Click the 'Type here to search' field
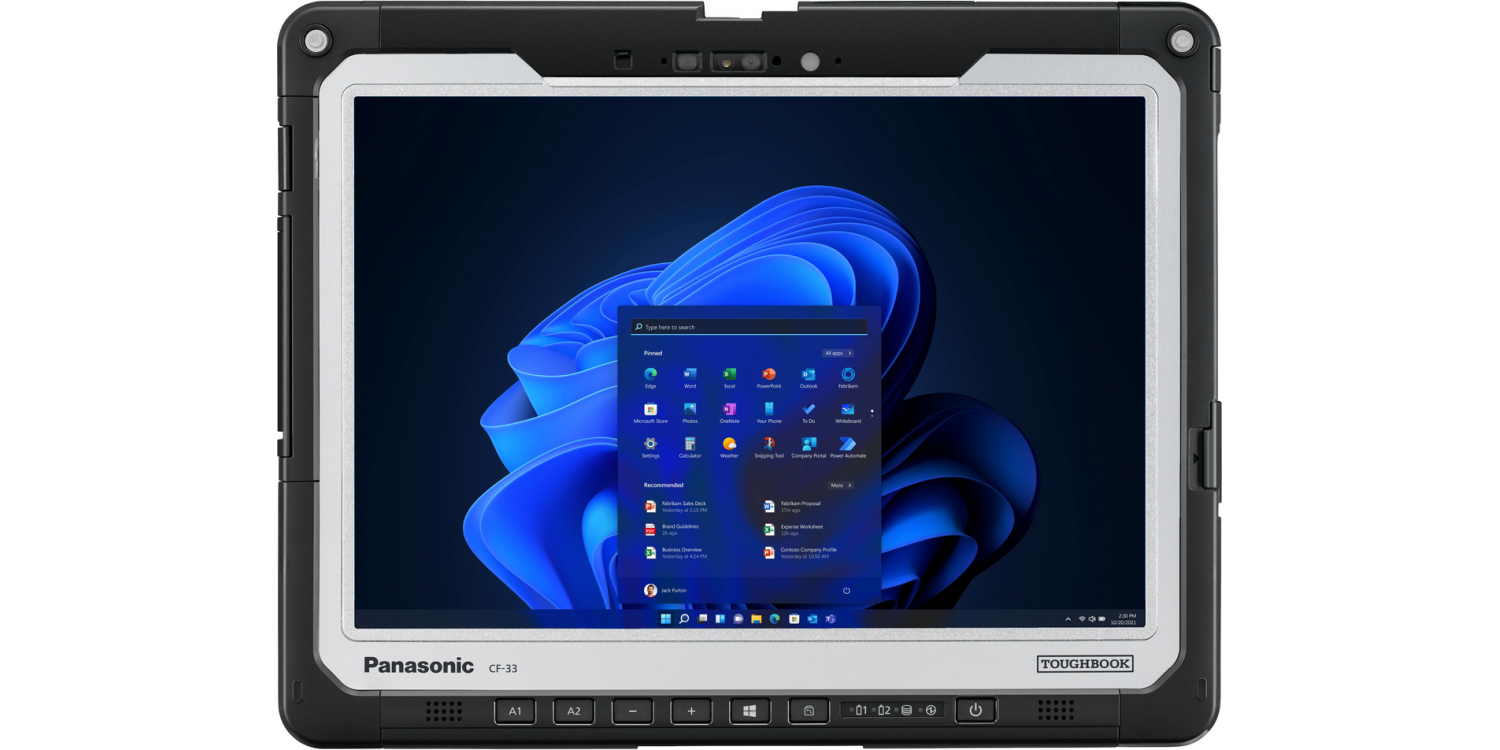The image size is (1500, 750). point(749,327)
